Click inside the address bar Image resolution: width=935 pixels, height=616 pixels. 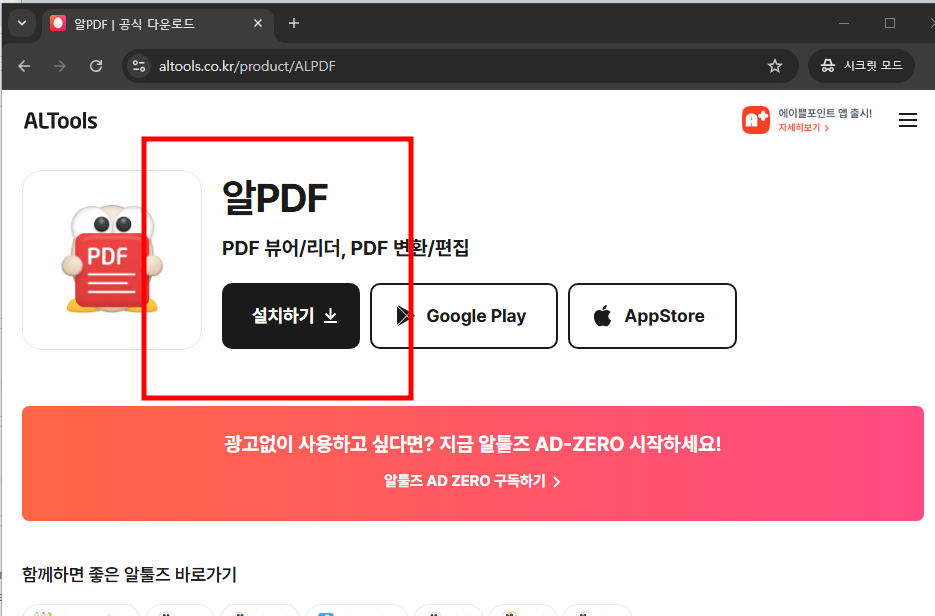pyautogui.click(x=400, y=66)
